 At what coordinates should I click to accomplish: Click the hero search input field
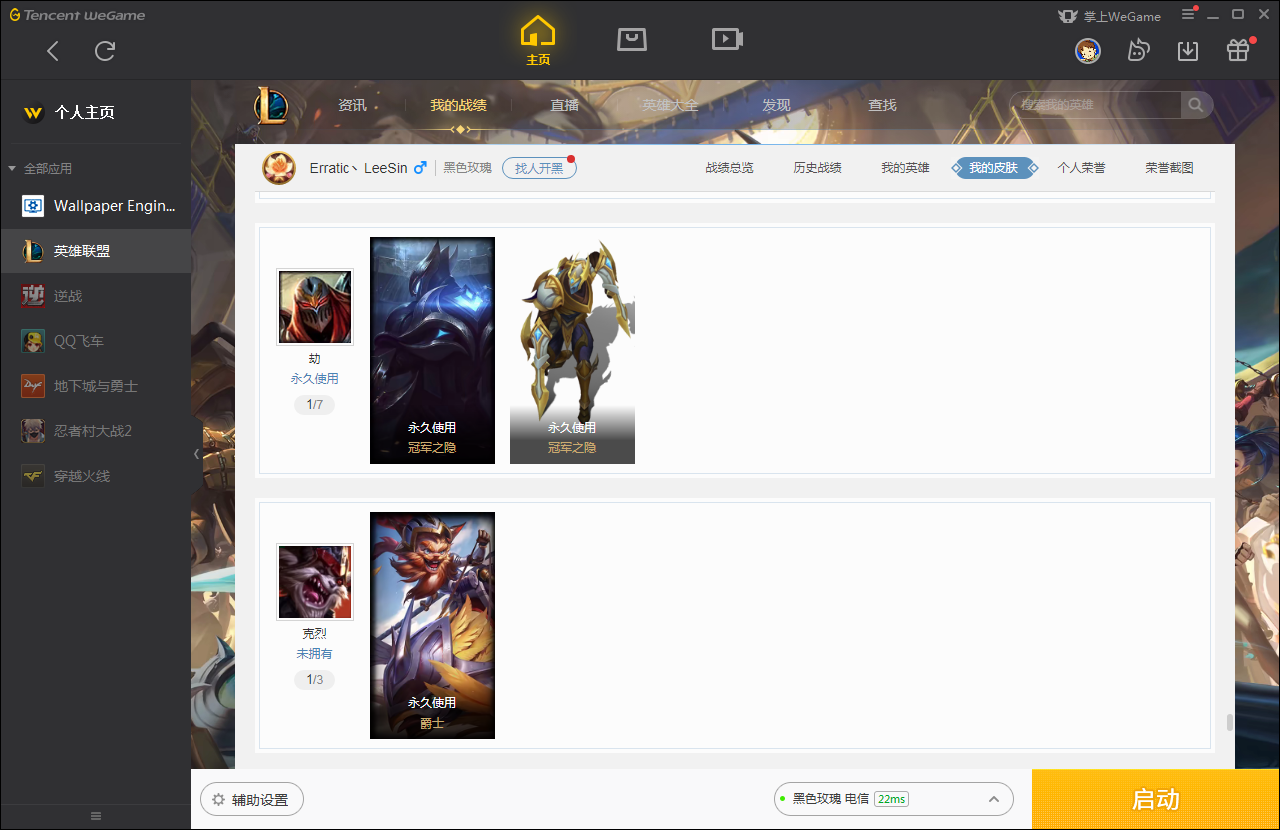tap(1096, 105)
